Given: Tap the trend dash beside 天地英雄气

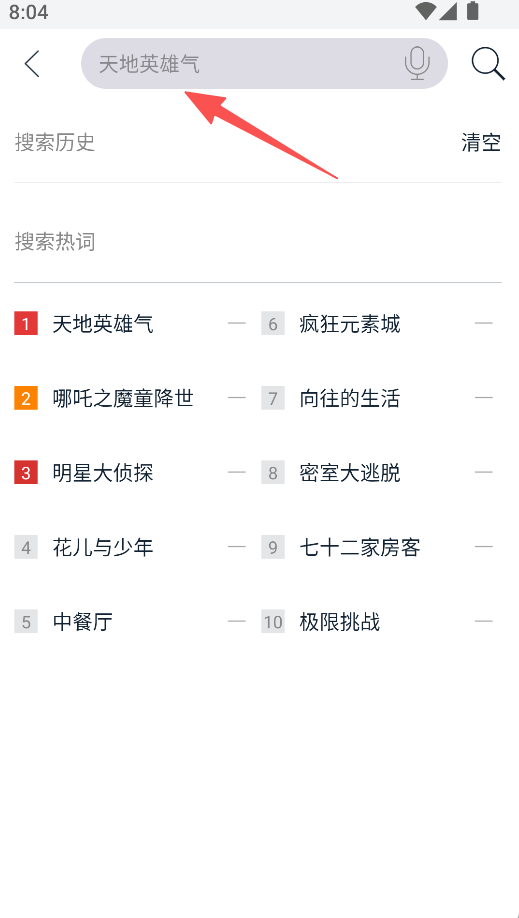Looking at the screenshot, I should tap(237, 323).
